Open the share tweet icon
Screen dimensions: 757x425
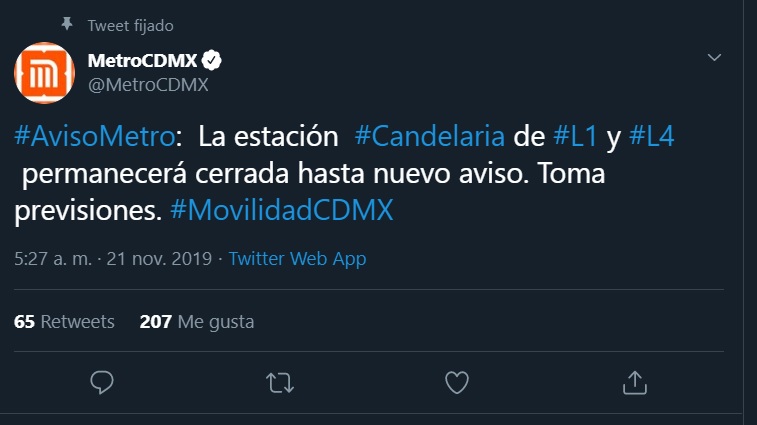633,382
